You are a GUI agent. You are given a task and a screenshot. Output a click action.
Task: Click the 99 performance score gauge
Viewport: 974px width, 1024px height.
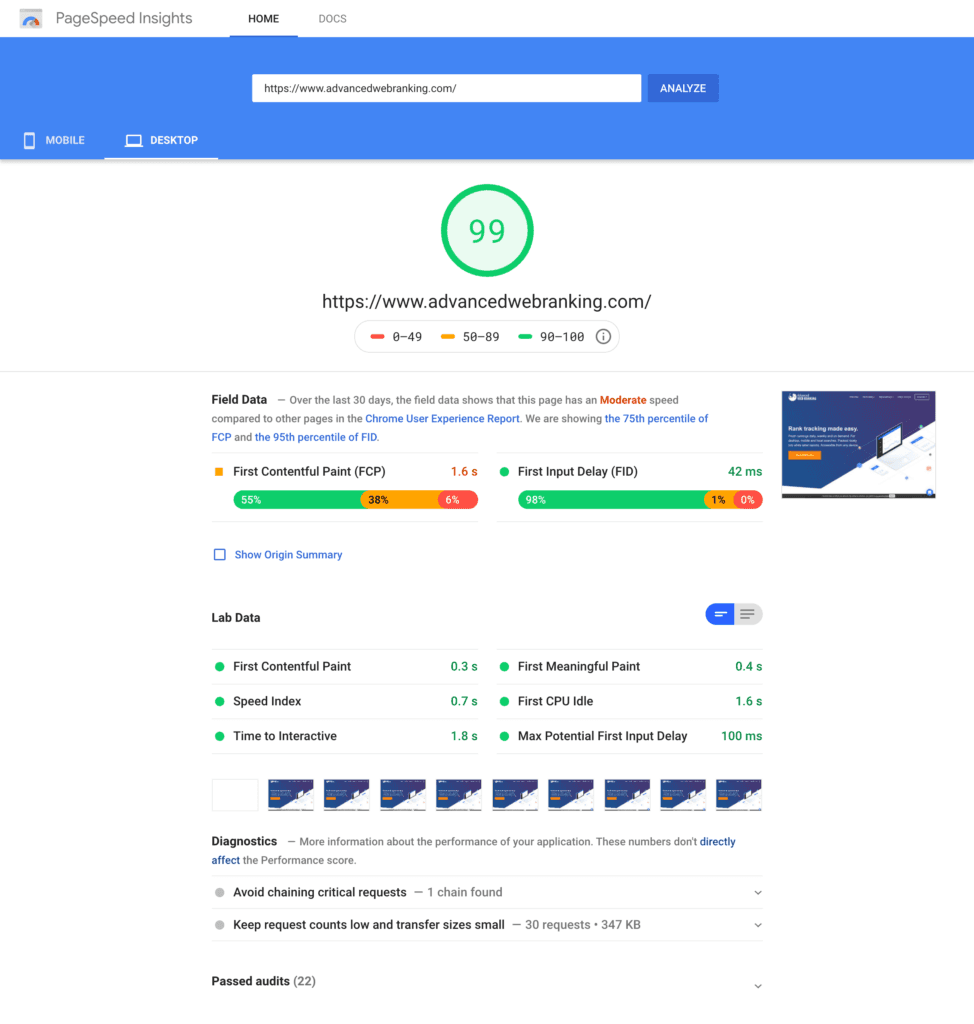[x=487, y=231]
